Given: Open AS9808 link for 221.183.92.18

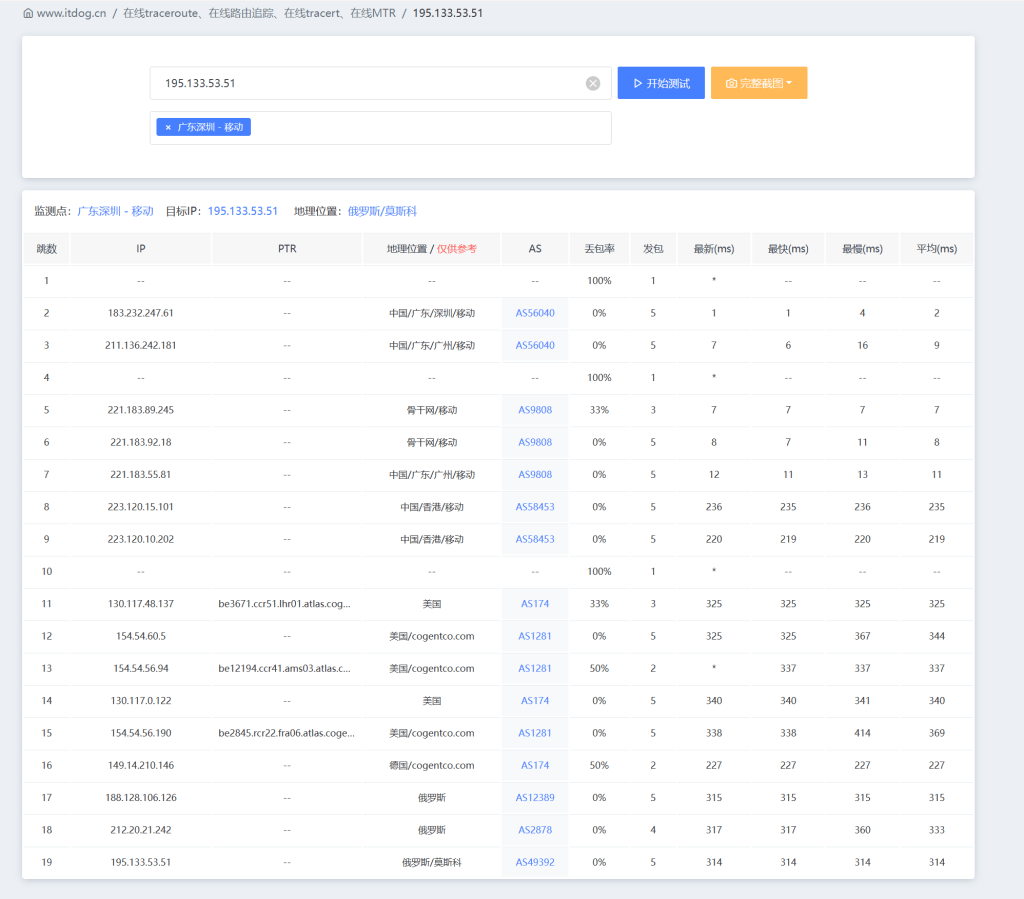Looking at the screenshot, I should (x=535, y=443).
